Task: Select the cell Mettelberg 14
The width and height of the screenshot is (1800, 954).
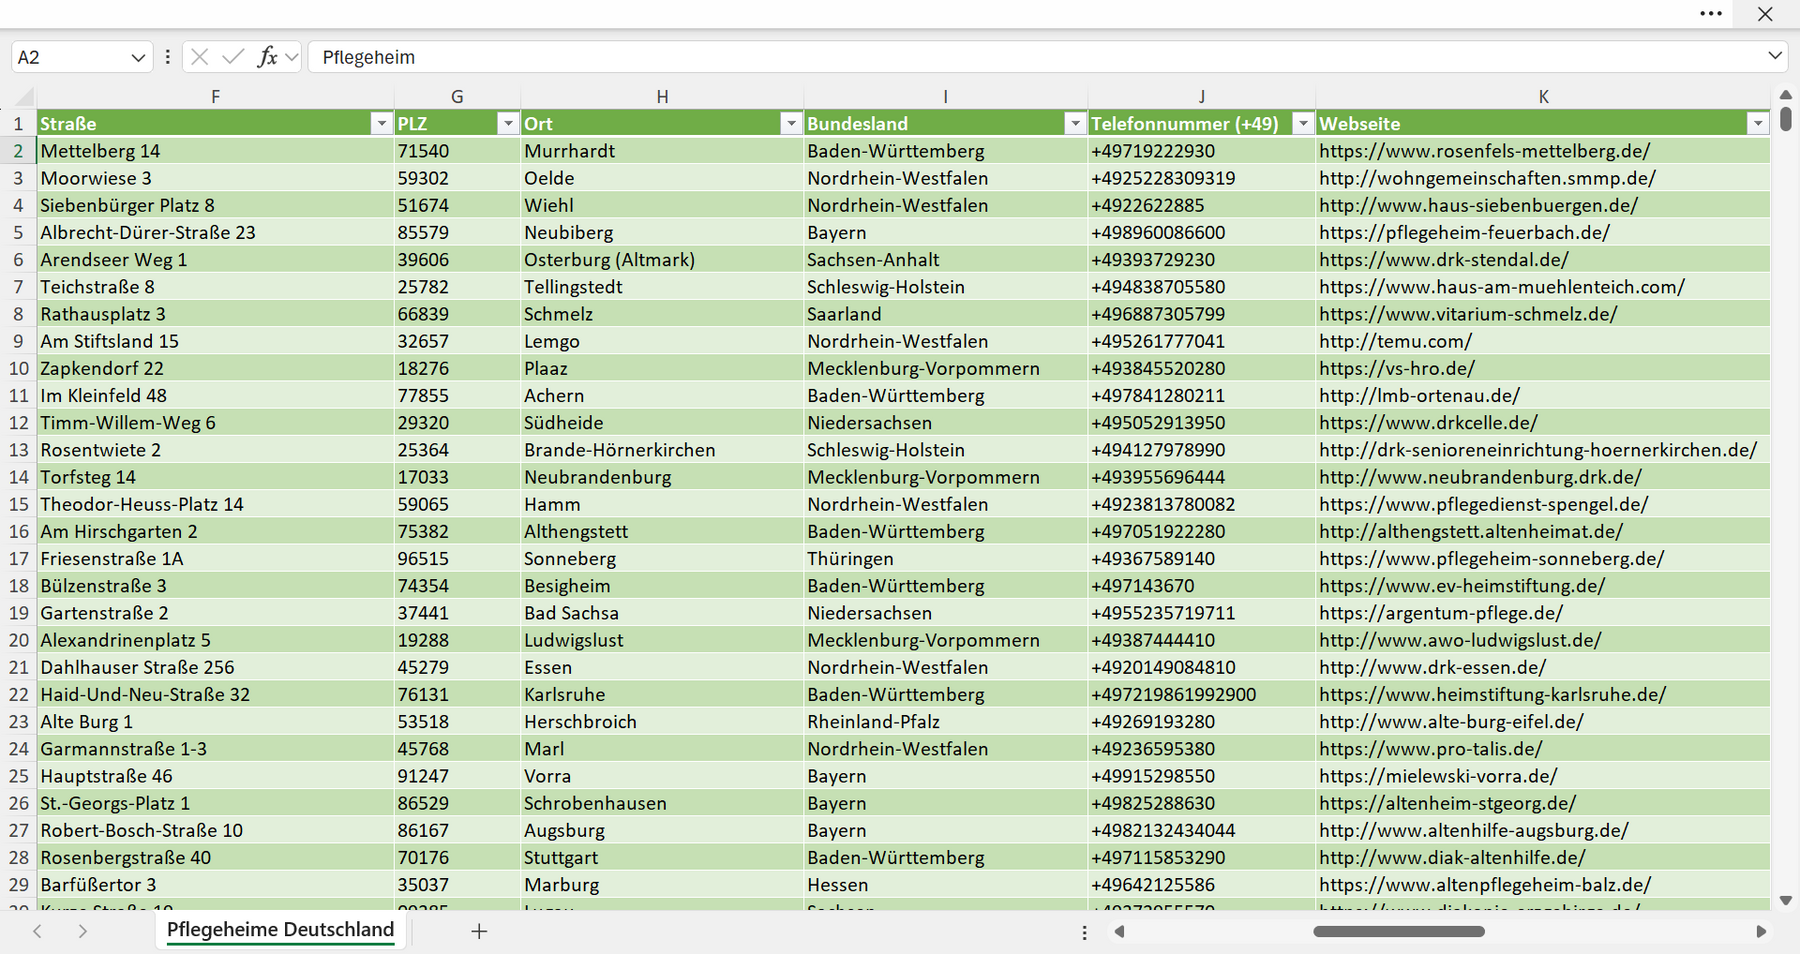Action: [215, 151]
